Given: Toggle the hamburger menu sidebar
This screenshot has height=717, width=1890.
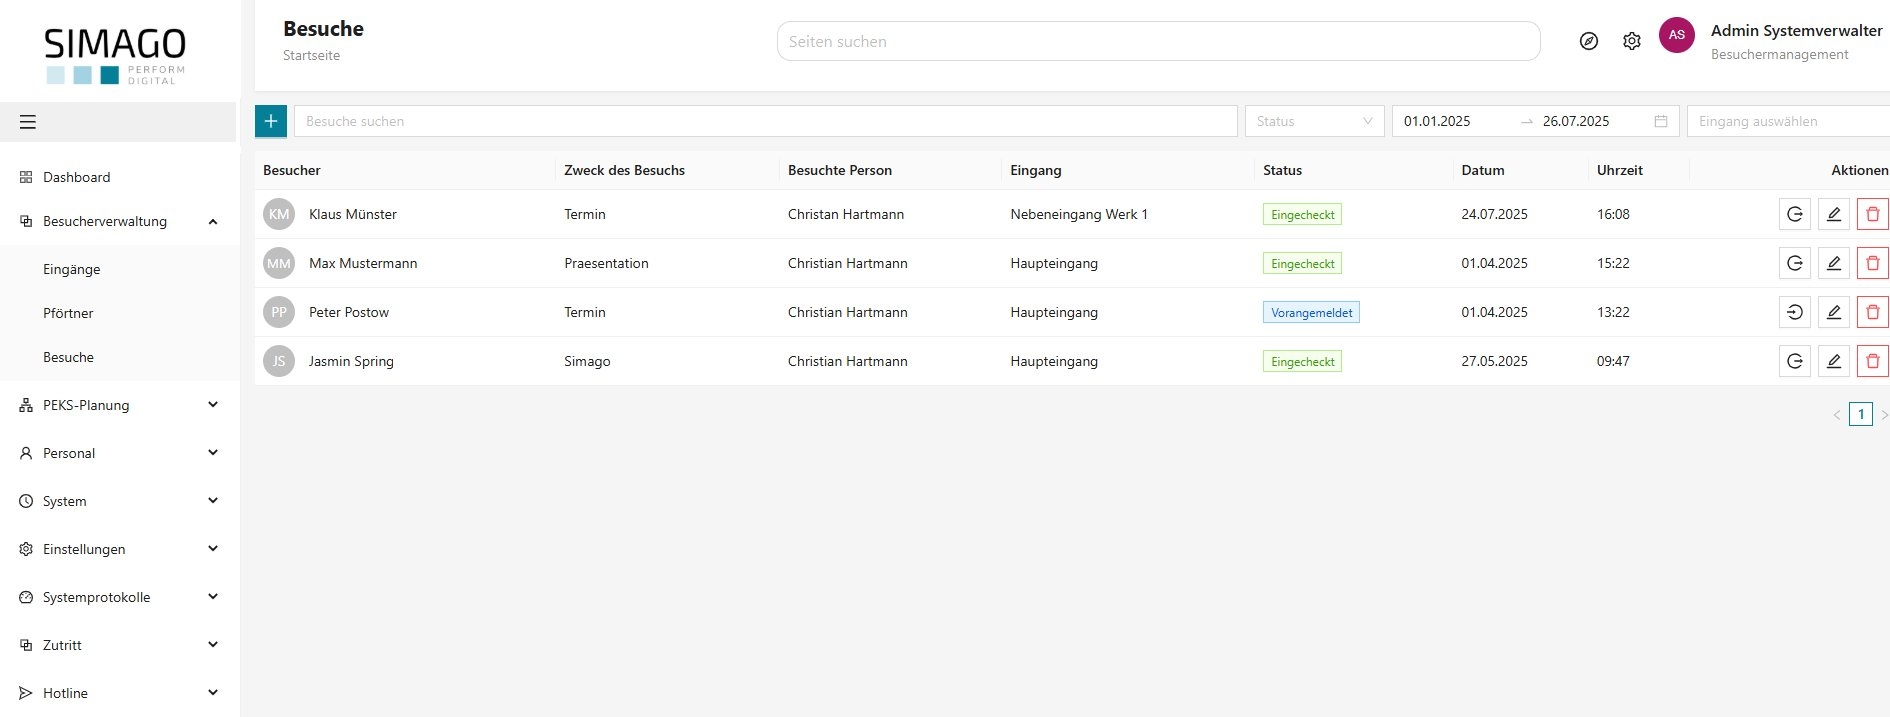Looking at the screenshot, I should [28, 122].
